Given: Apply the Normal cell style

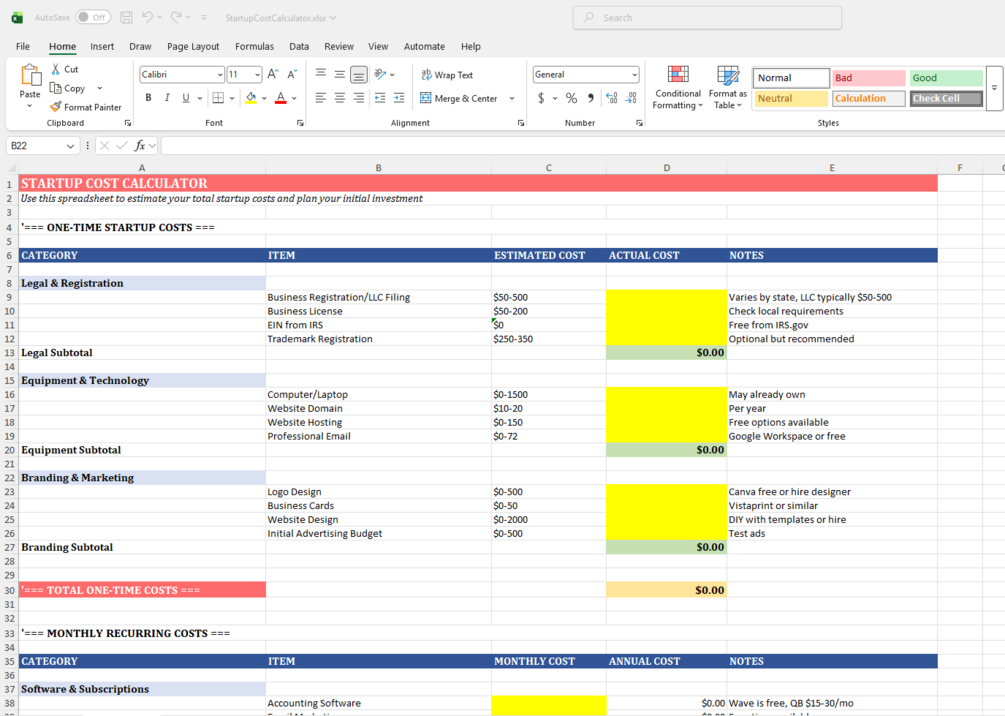Looking at the screenshot, I should click(x=792, y=78).
